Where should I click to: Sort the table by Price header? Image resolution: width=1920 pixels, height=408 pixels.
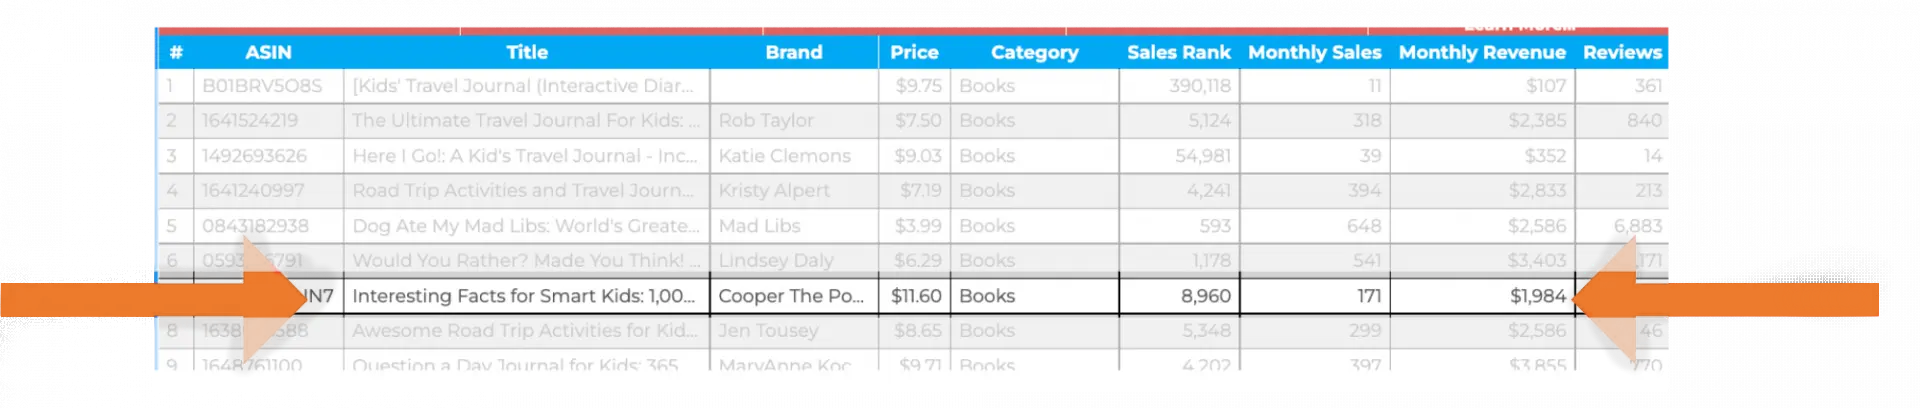[914, 52]
